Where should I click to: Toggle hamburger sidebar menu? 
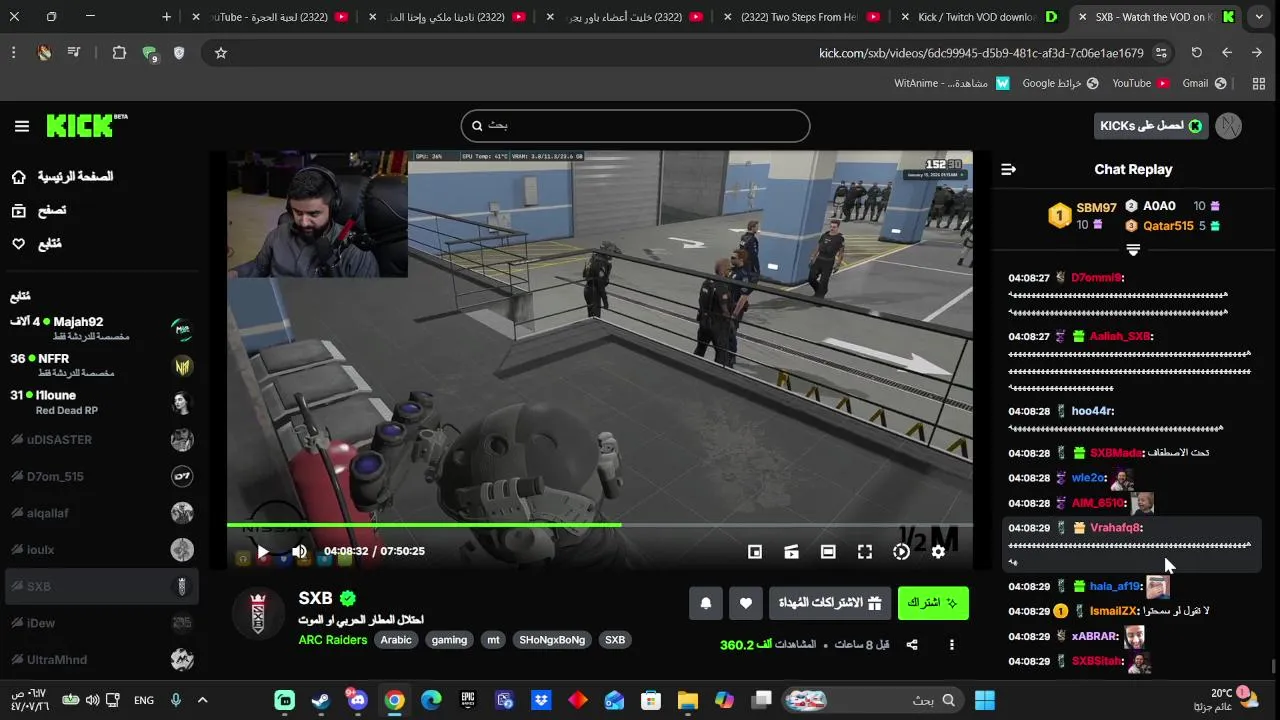pos(22,126)
